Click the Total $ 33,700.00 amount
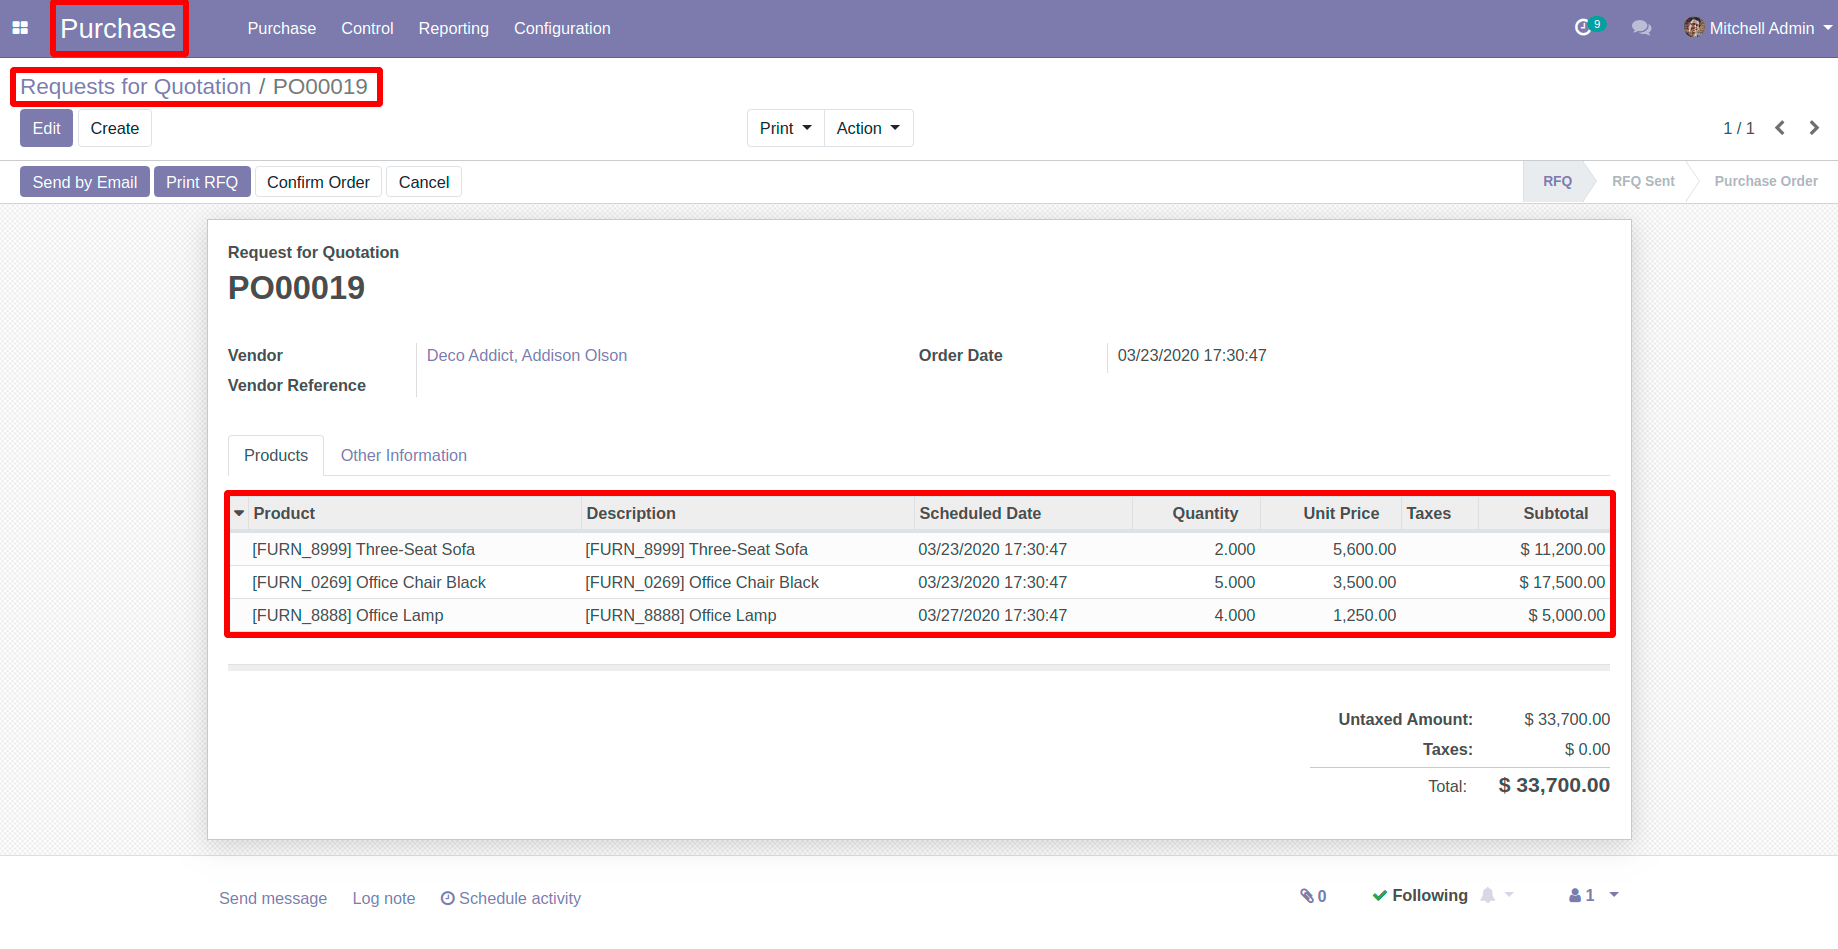Viewport: 1838px width, 949px height. [1554, 785]
